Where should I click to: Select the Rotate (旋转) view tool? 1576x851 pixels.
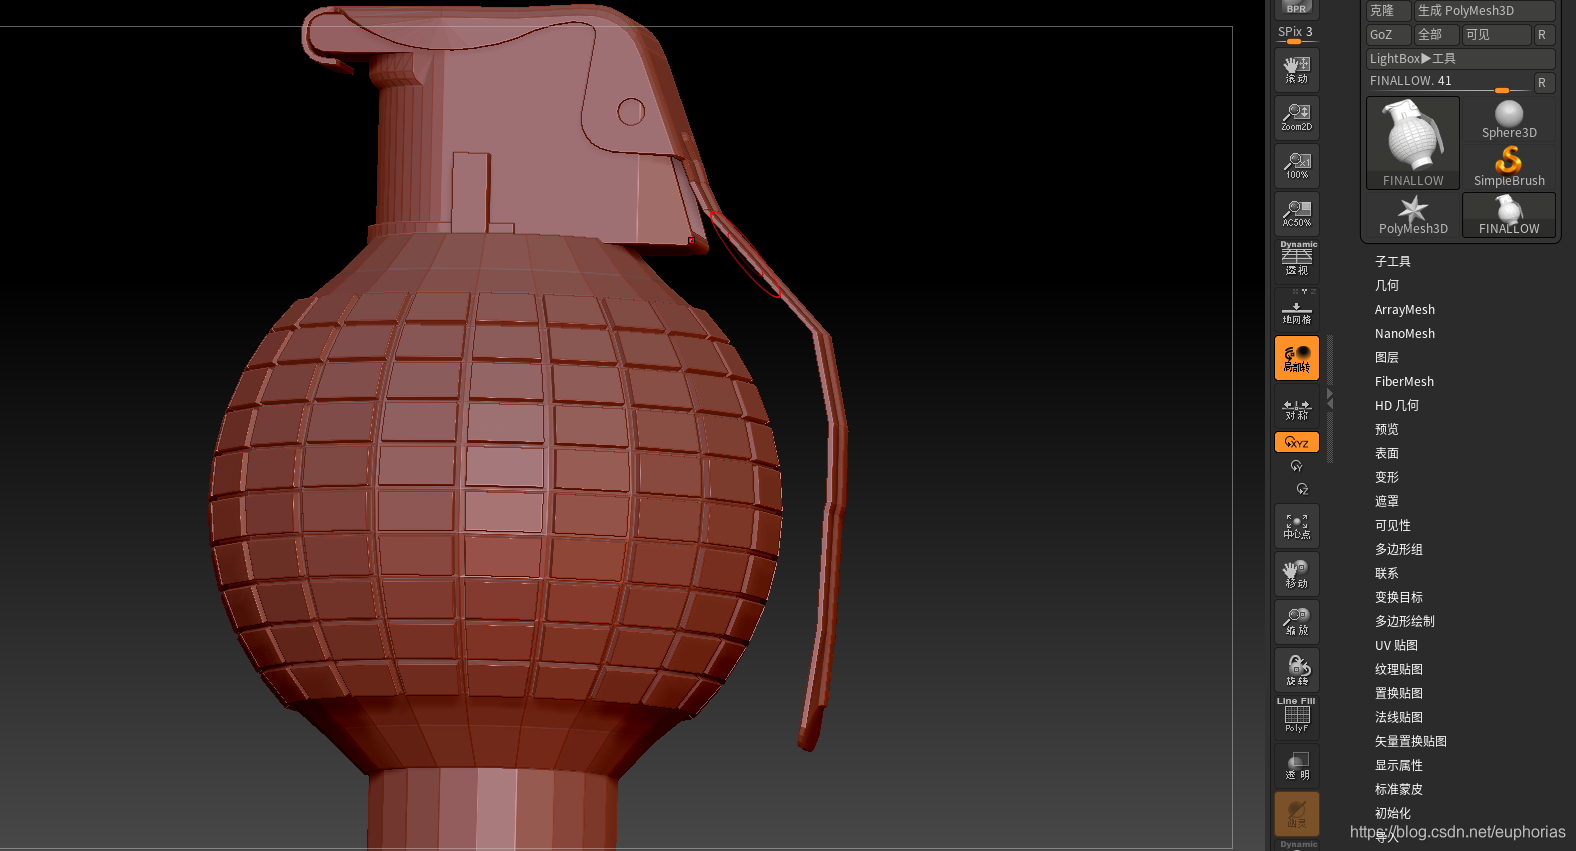(x=1297, y=670)
